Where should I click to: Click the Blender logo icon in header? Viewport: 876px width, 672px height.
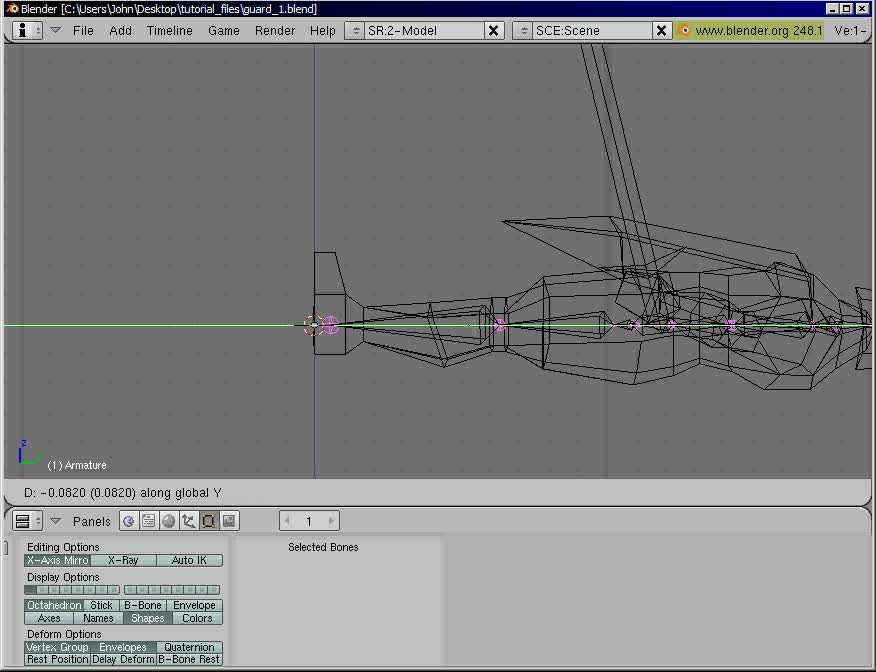(x=24, y=30)
